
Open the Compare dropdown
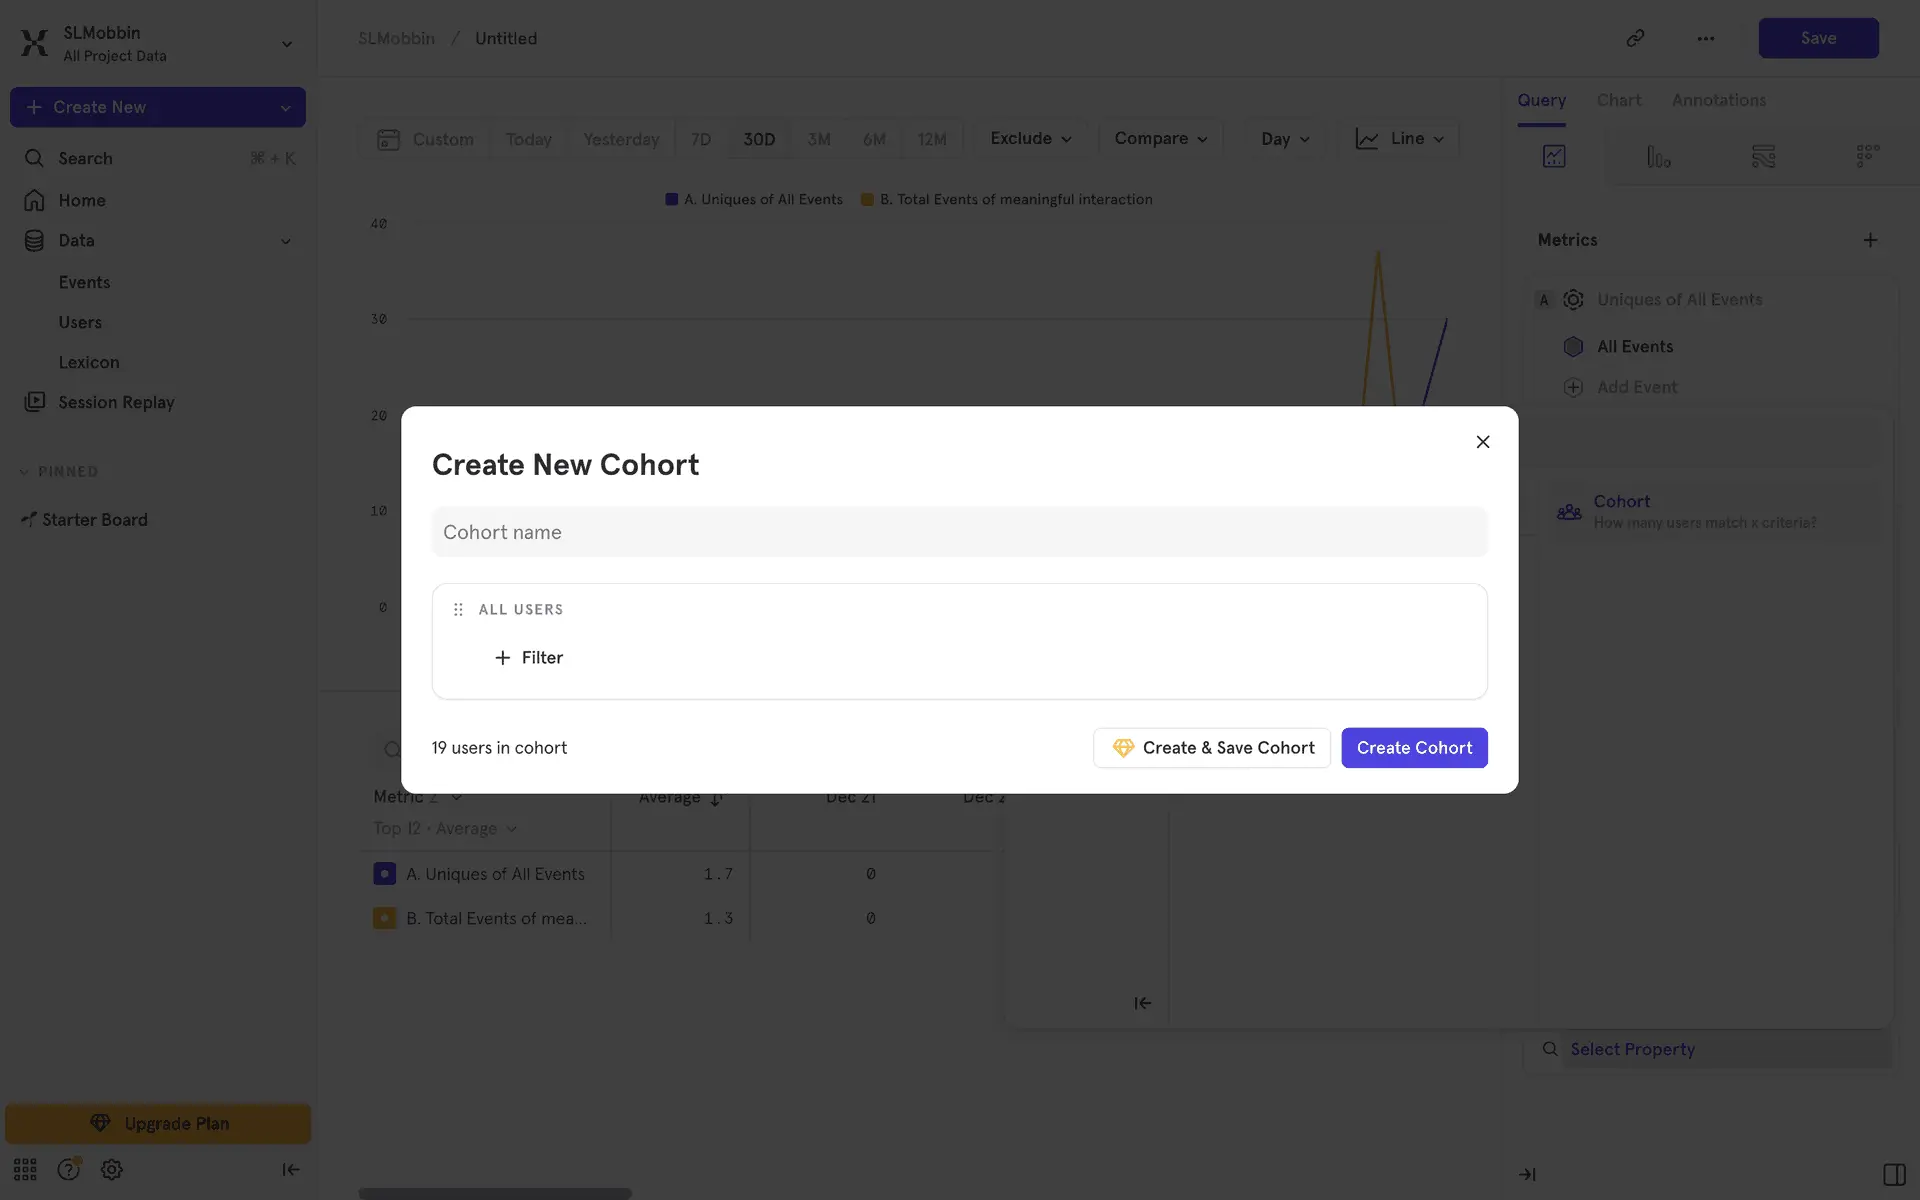(1160, 139)
